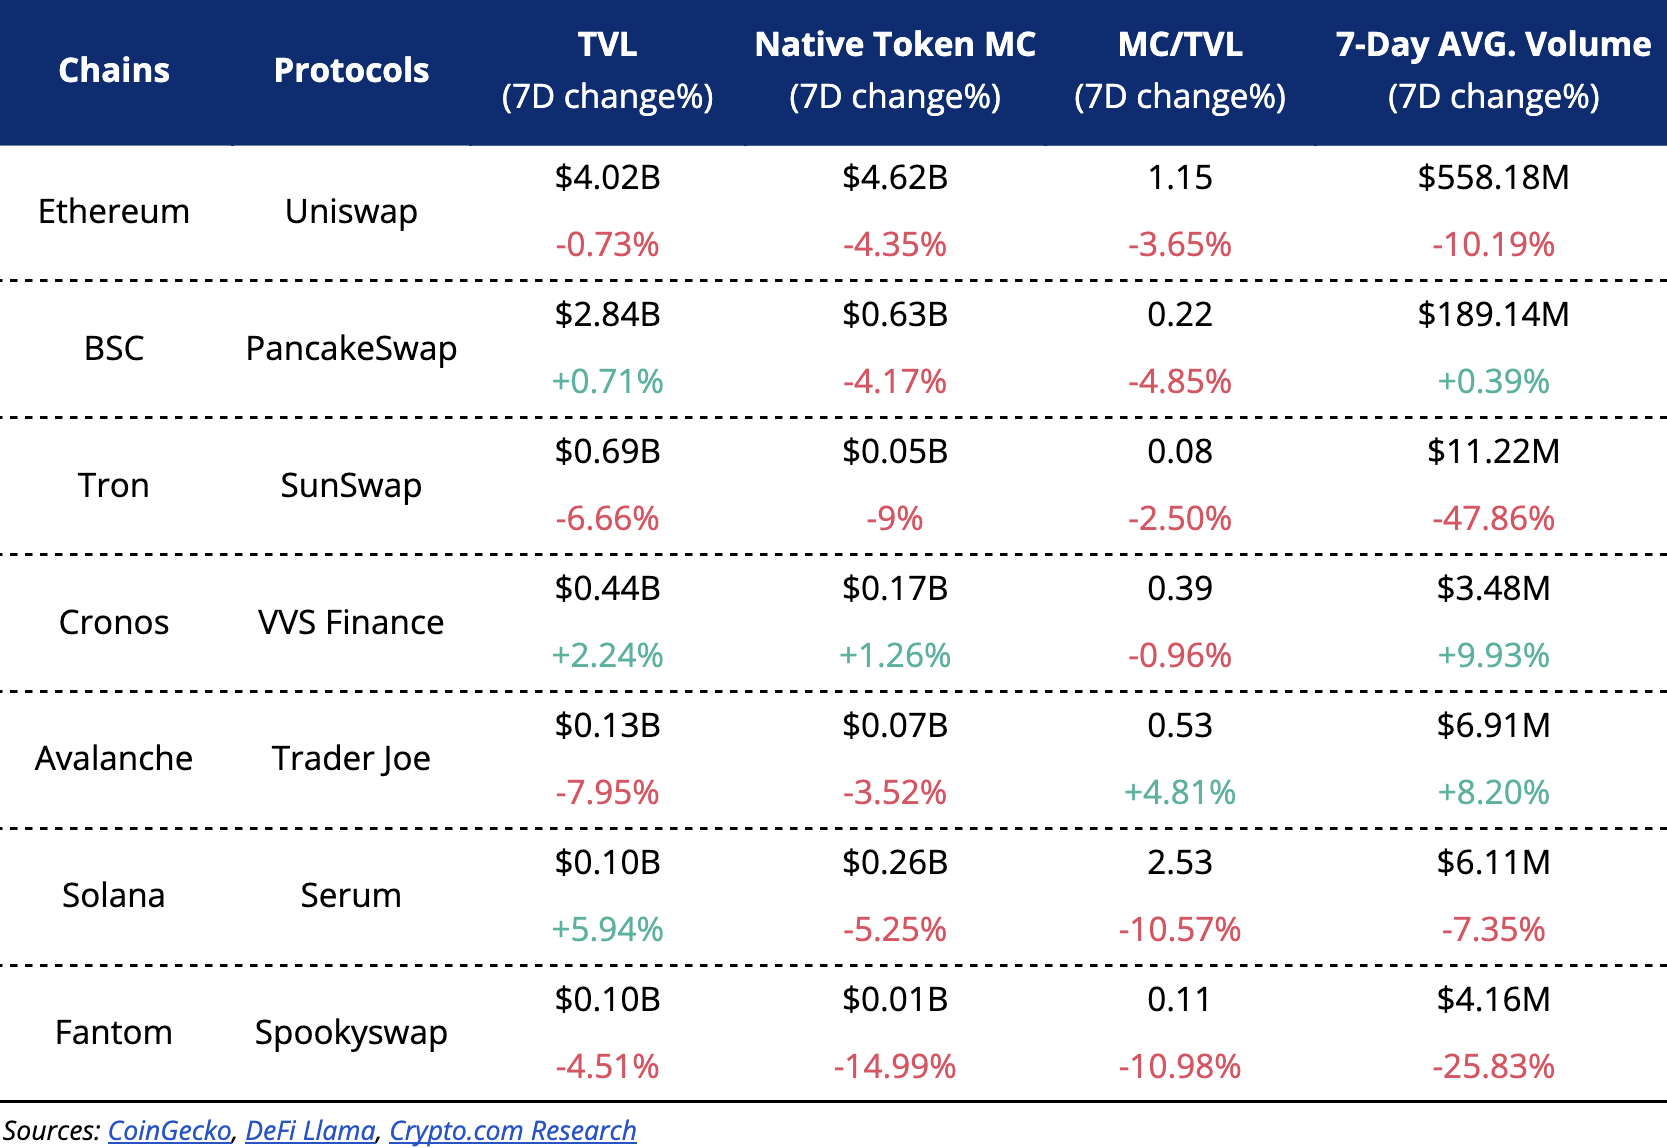The image size is (1667, 1148).
Task: Click Serum's 2.53 MC/TVL value
Action: coord(1180,862)
